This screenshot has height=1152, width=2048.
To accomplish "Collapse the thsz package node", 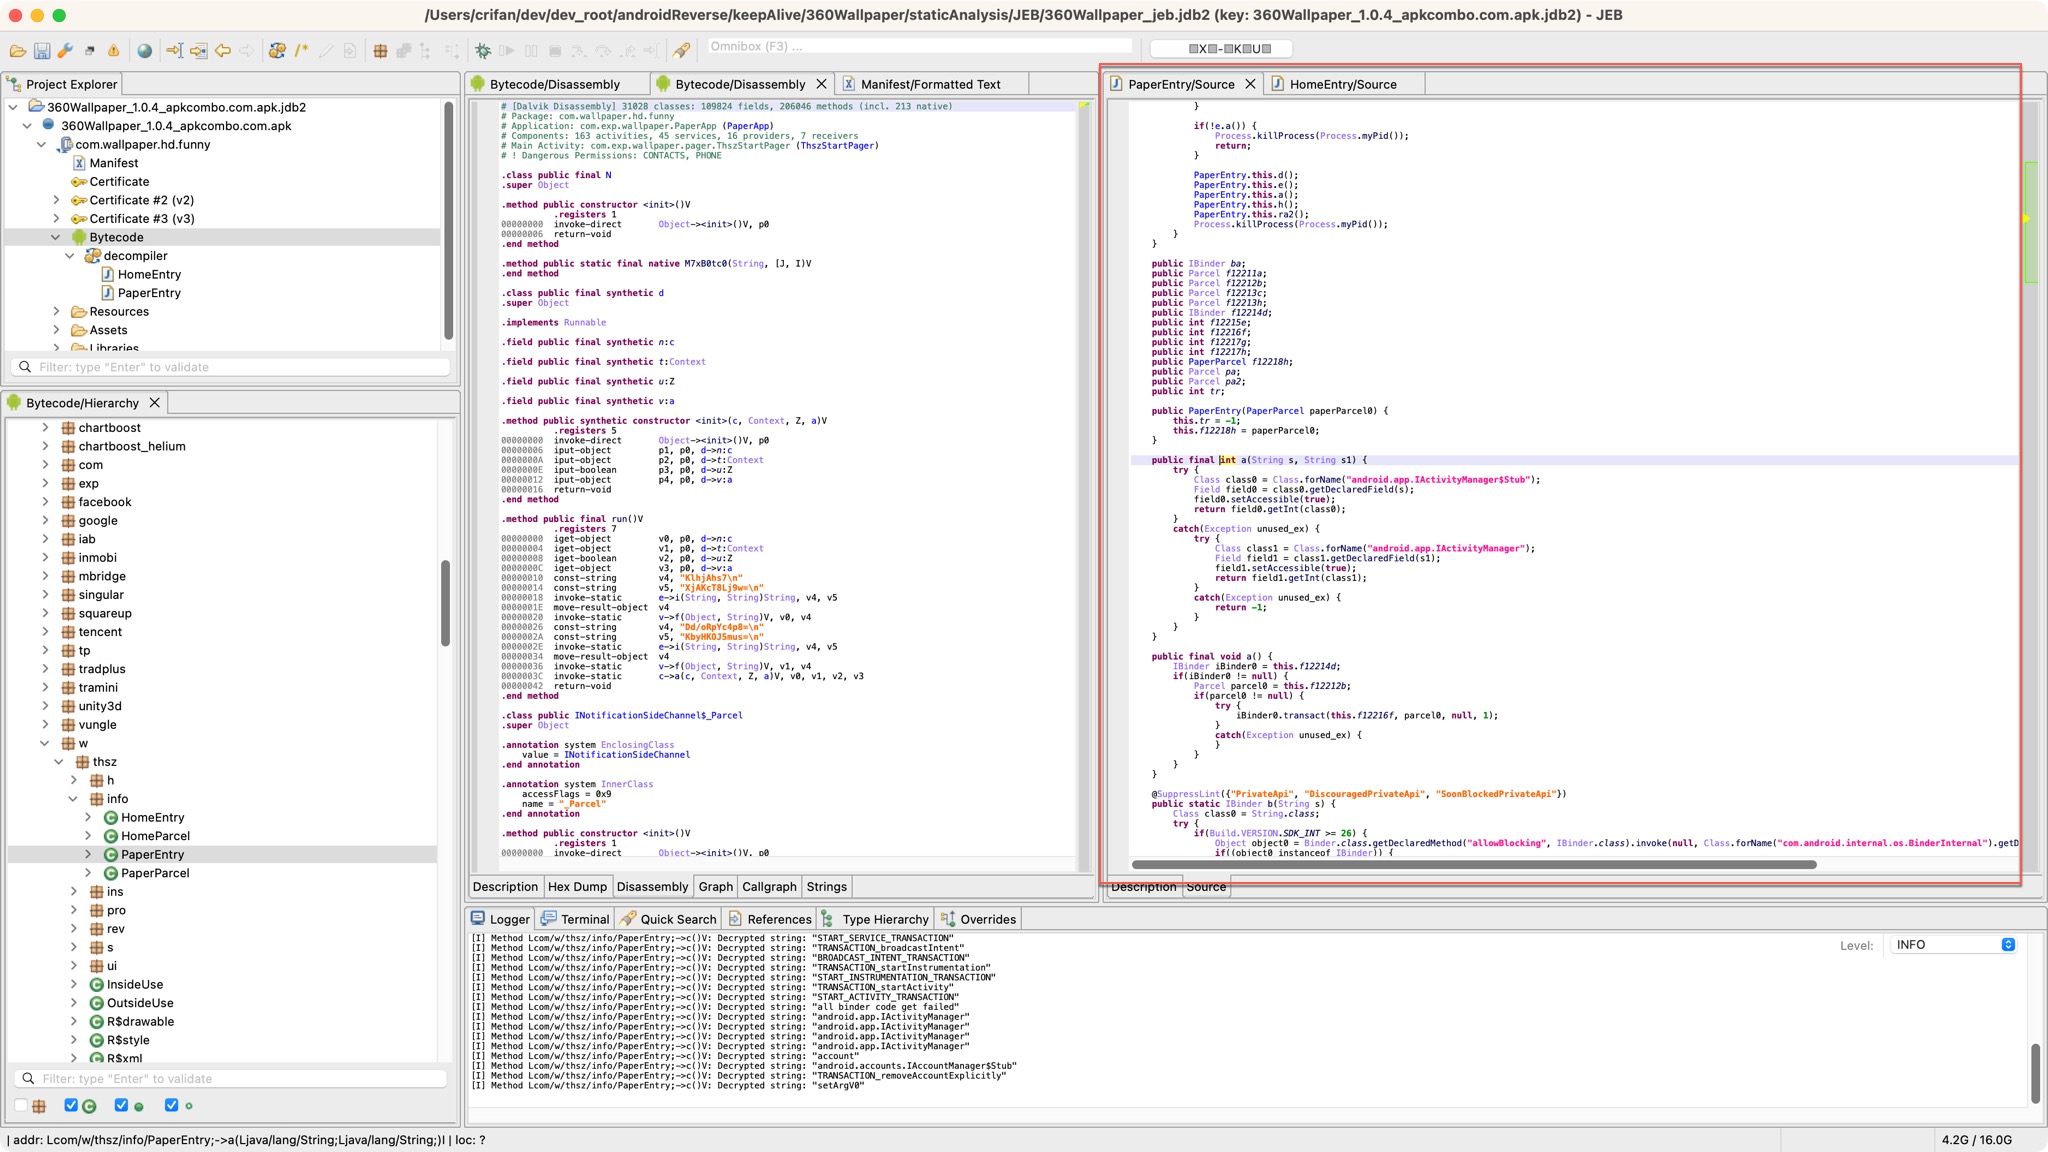I will click(x=59, y=762).
